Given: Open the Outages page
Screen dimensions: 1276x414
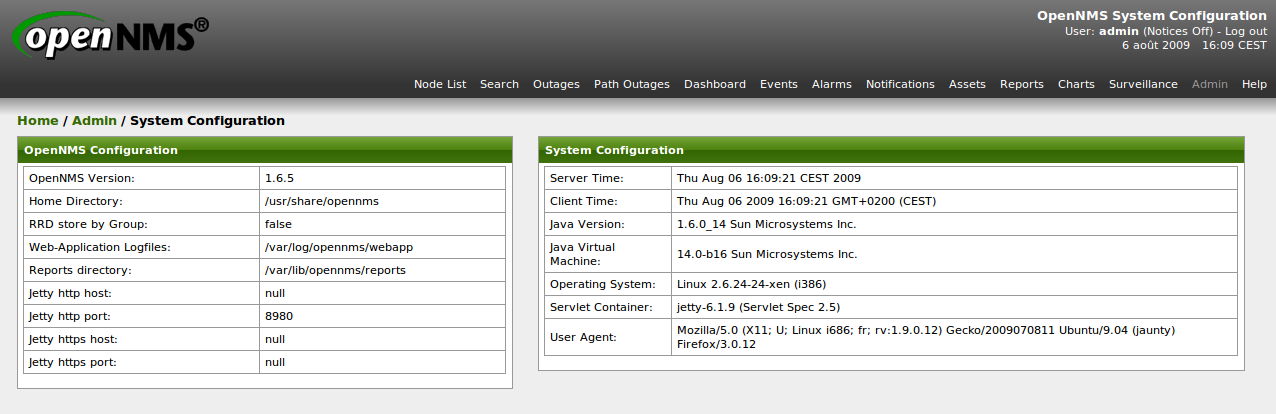Looking at the screenshot, I should pos(556,85).
